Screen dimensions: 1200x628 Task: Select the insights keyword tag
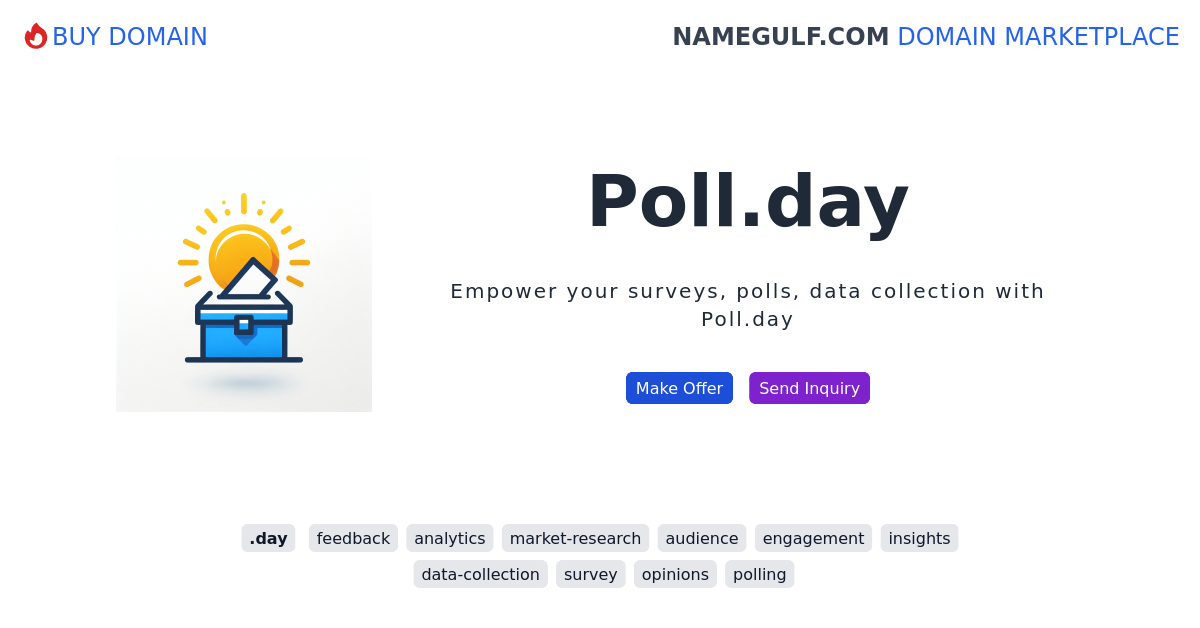point(919,538)
